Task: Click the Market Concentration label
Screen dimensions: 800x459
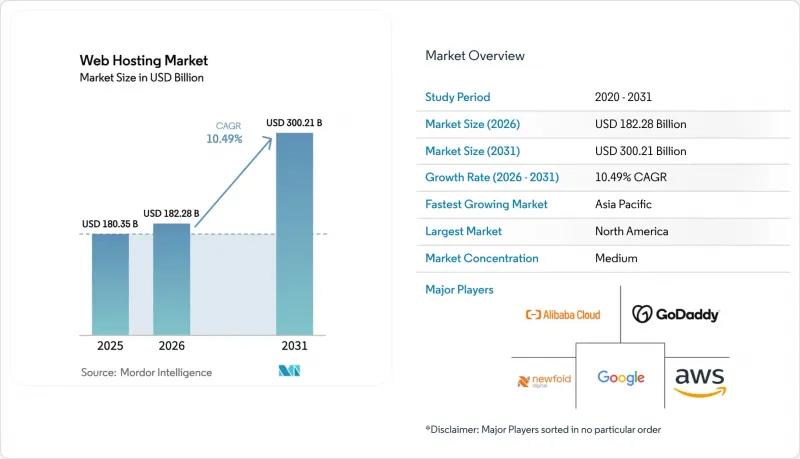Action: click(482, 258)
